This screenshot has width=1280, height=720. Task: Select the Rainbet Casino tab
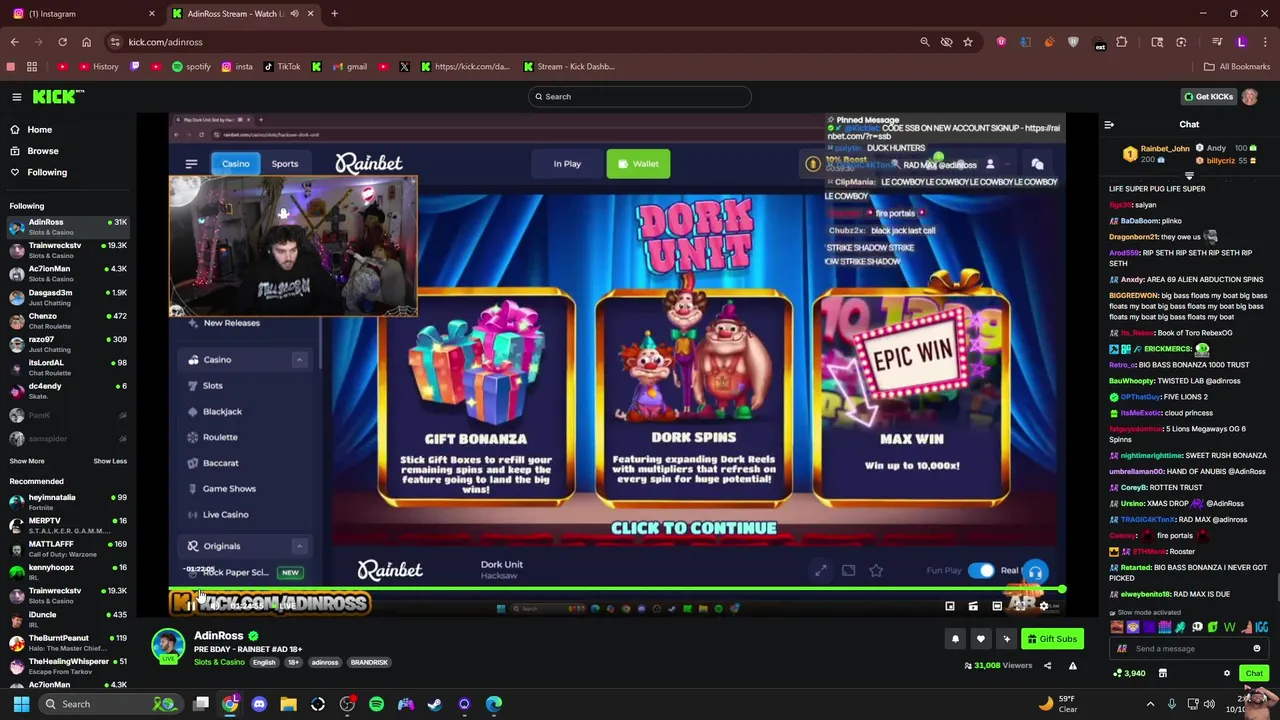pyautogui.click(x=236, y=164)
